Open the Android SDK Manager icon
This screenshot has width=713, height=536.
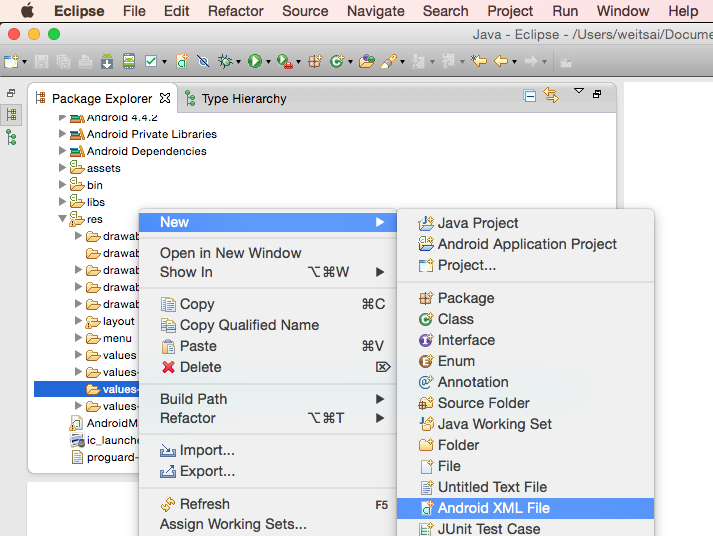pyautogui.click(x=107, y=61)
